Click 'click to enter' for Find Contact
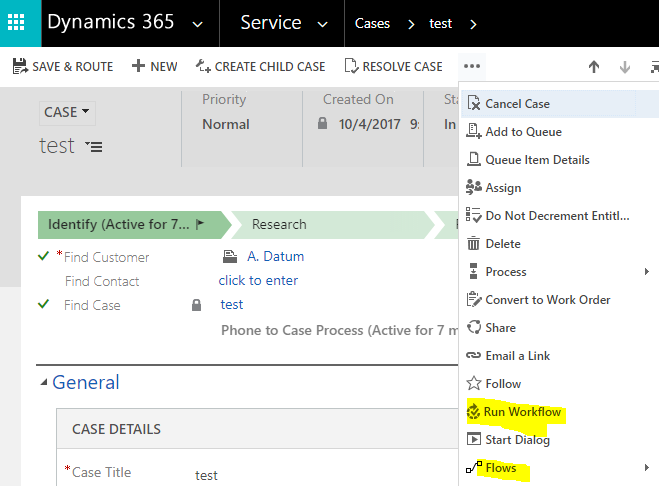Viewport: 659px width, 486px height. click(258, 280)
